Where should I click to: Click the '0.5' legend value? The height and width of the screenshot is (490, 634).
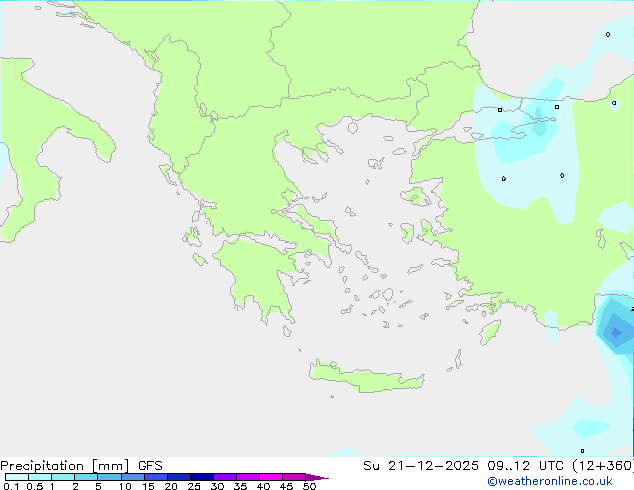point(35,486)
